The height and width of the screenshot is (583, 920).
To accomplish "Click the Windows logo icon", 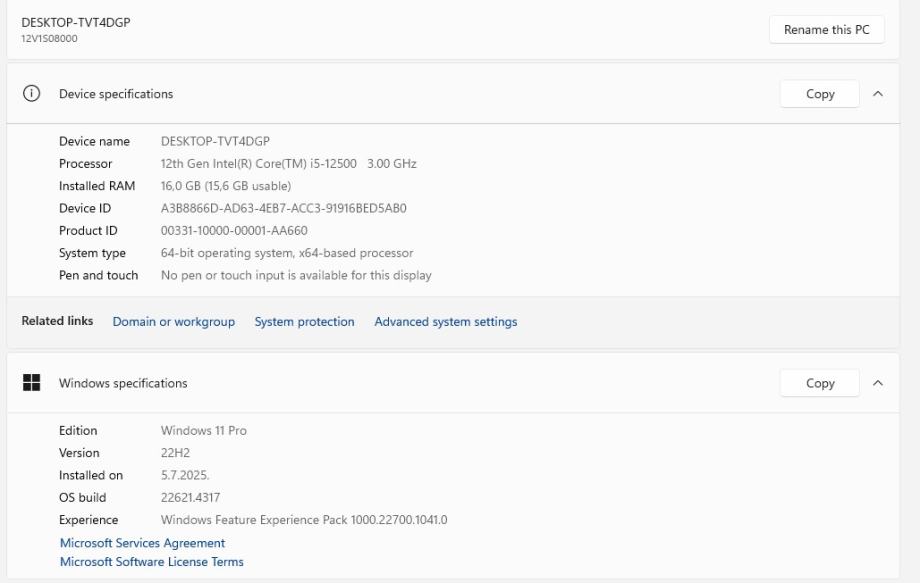I will pyautogui.click(x=32, y=383).
